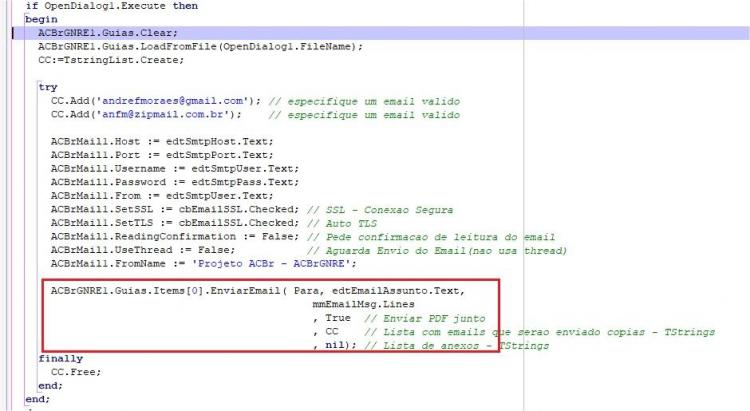Click the line 'if OpenDialog1.Execute then'
This screenshot has width=750, height=411.
pyautogui.click(x=111, y=6)
